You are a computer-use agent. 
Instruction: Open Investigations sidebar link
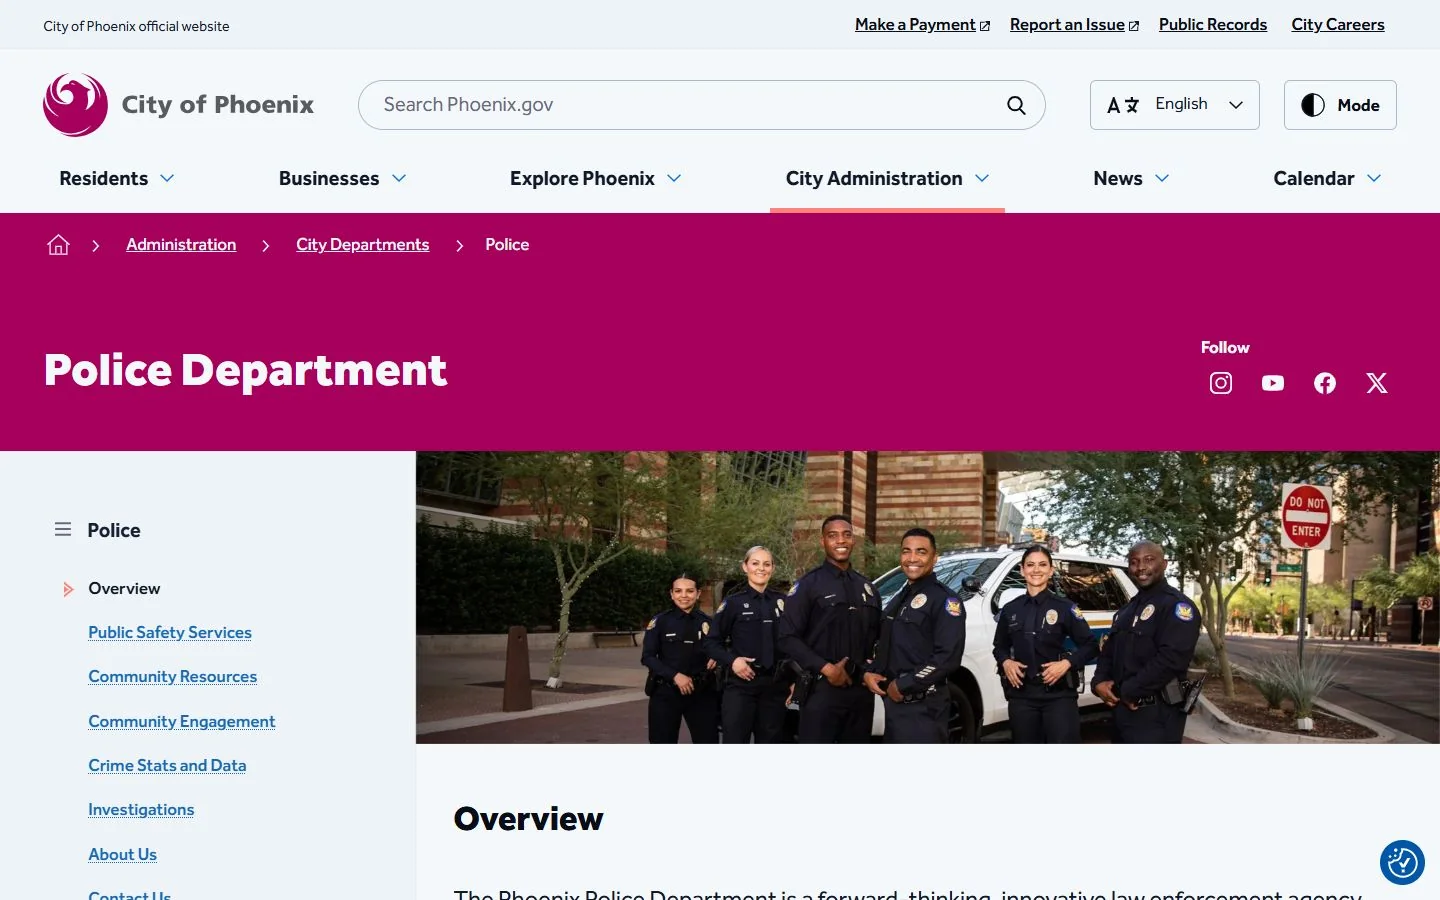point(141,810)
